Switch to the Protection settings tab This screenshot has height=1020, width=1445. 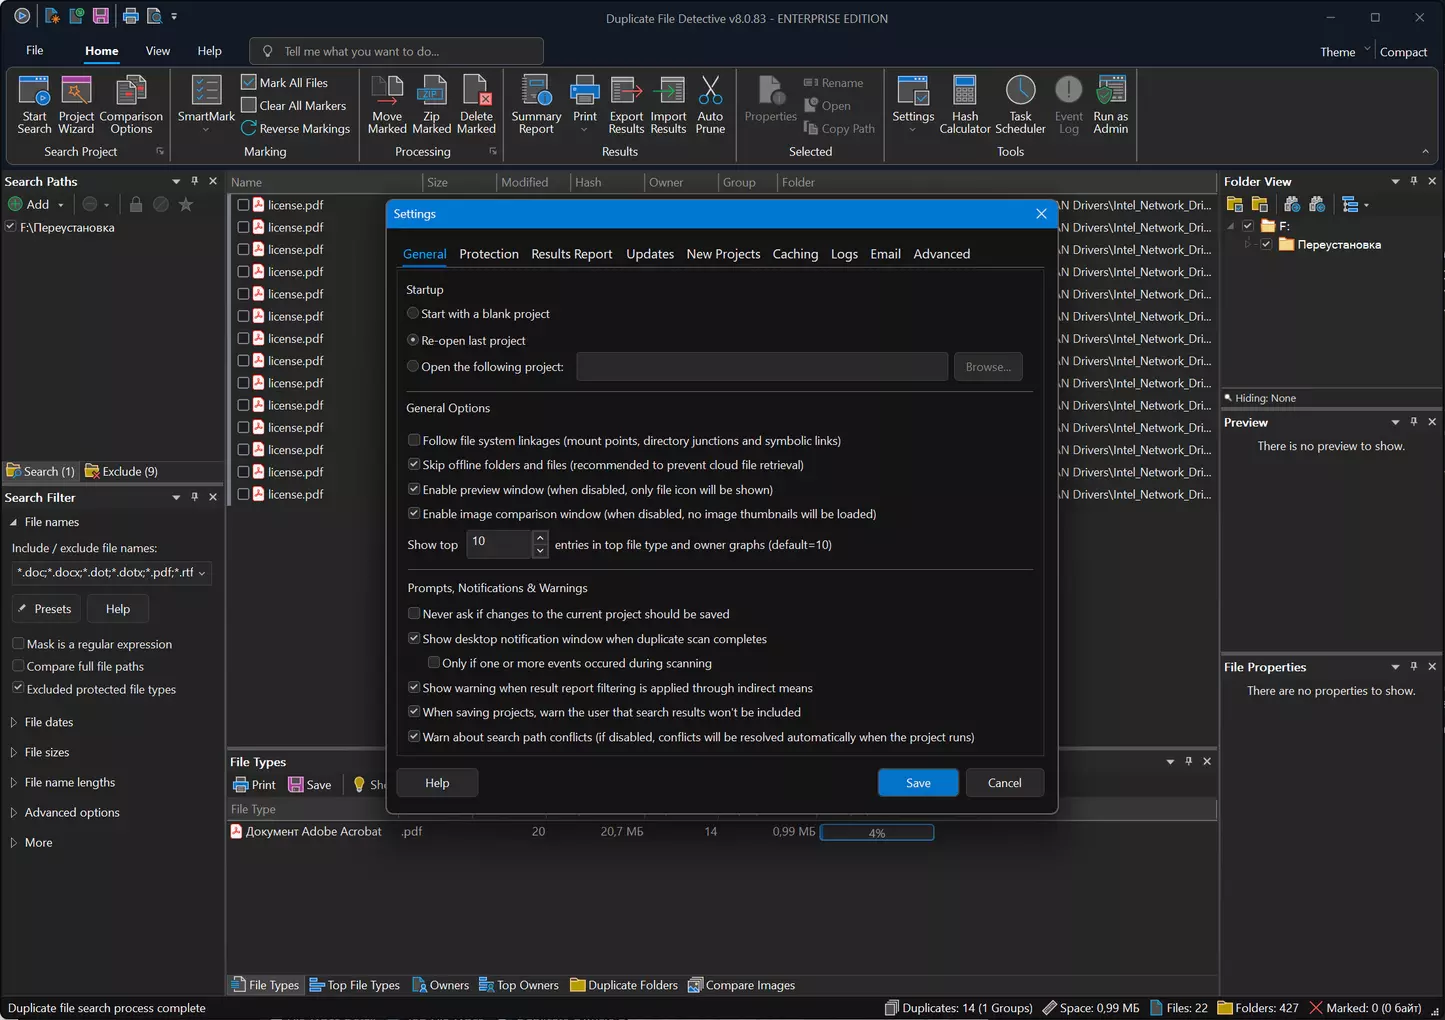pyautogui.click(x=489, y=254)
